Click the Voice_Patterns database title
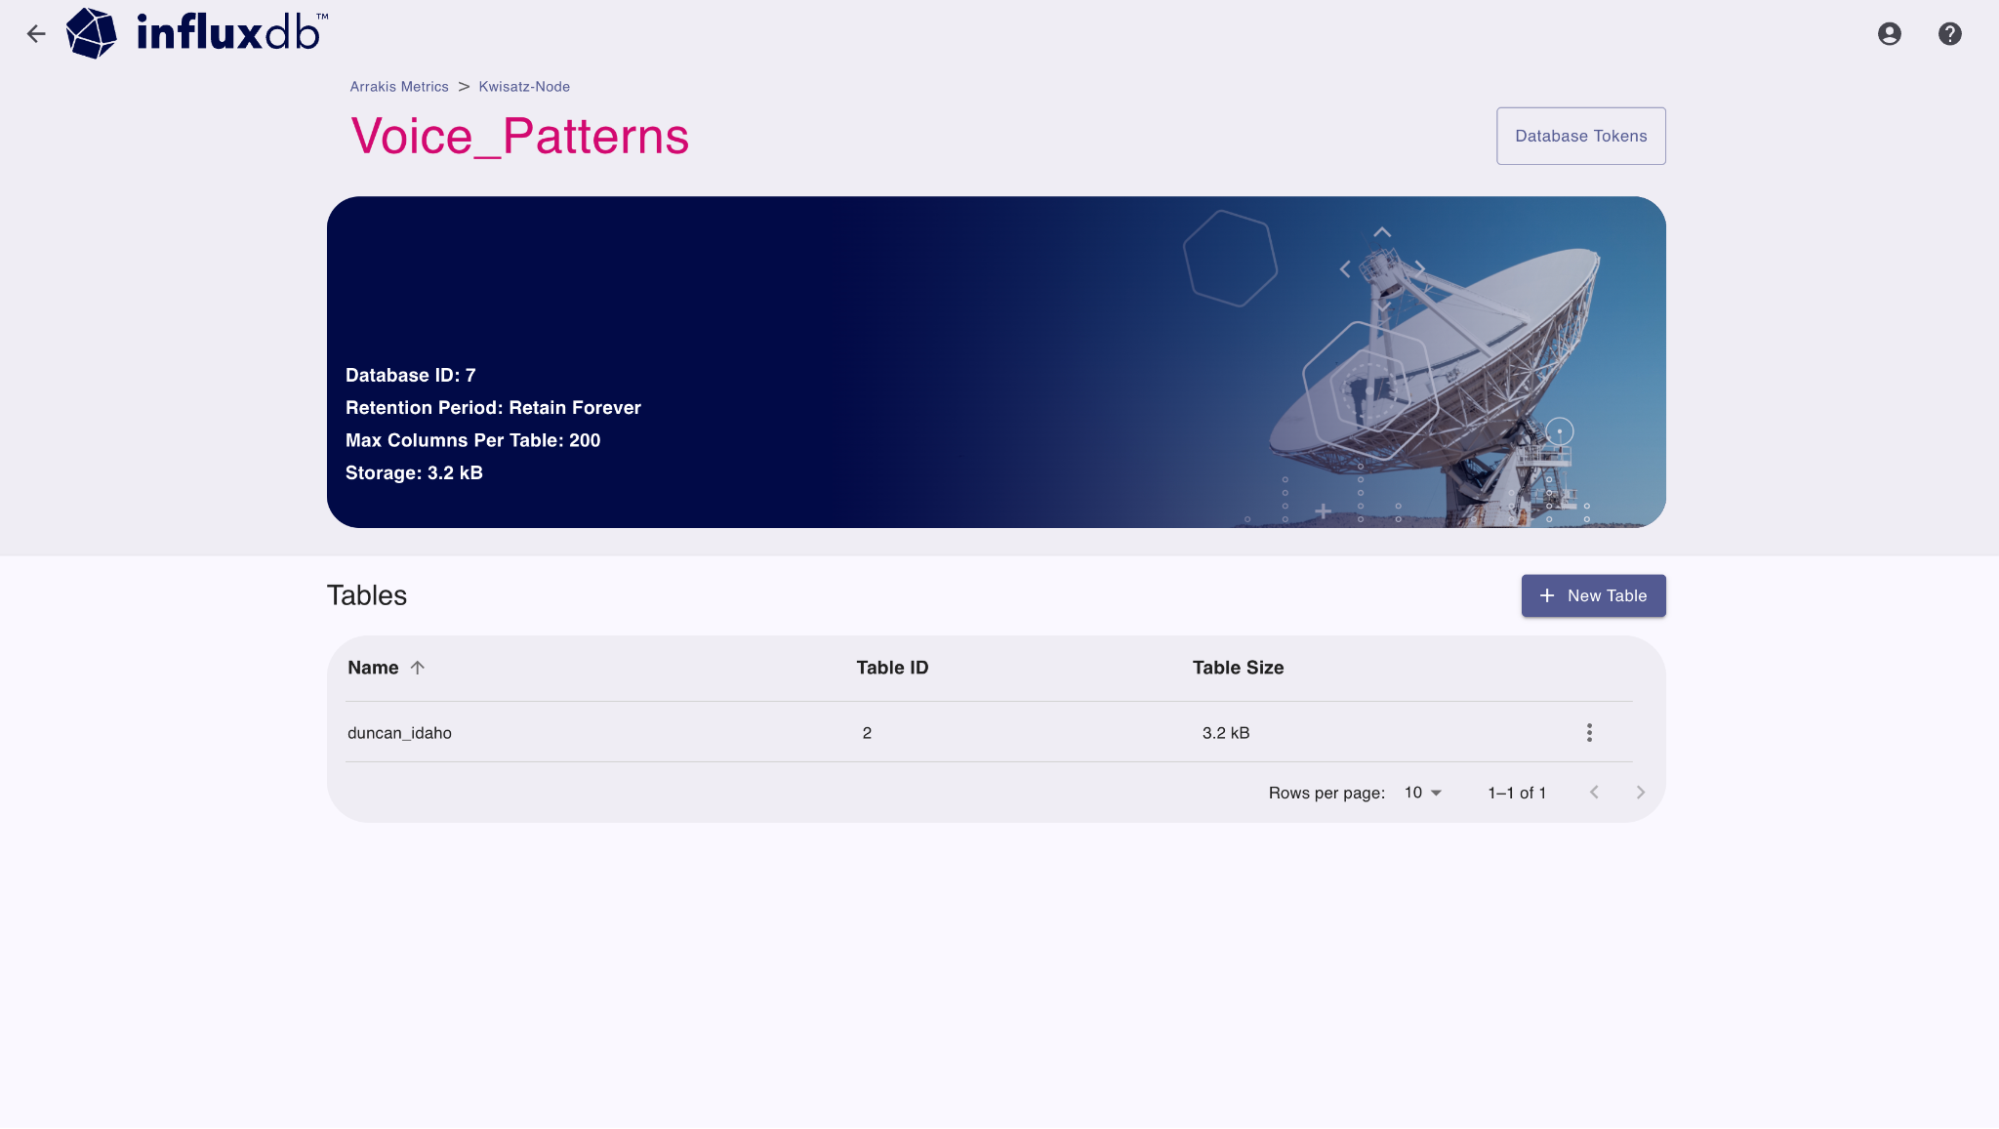Screen dimensions: 1999x1129 click(520, 136)
